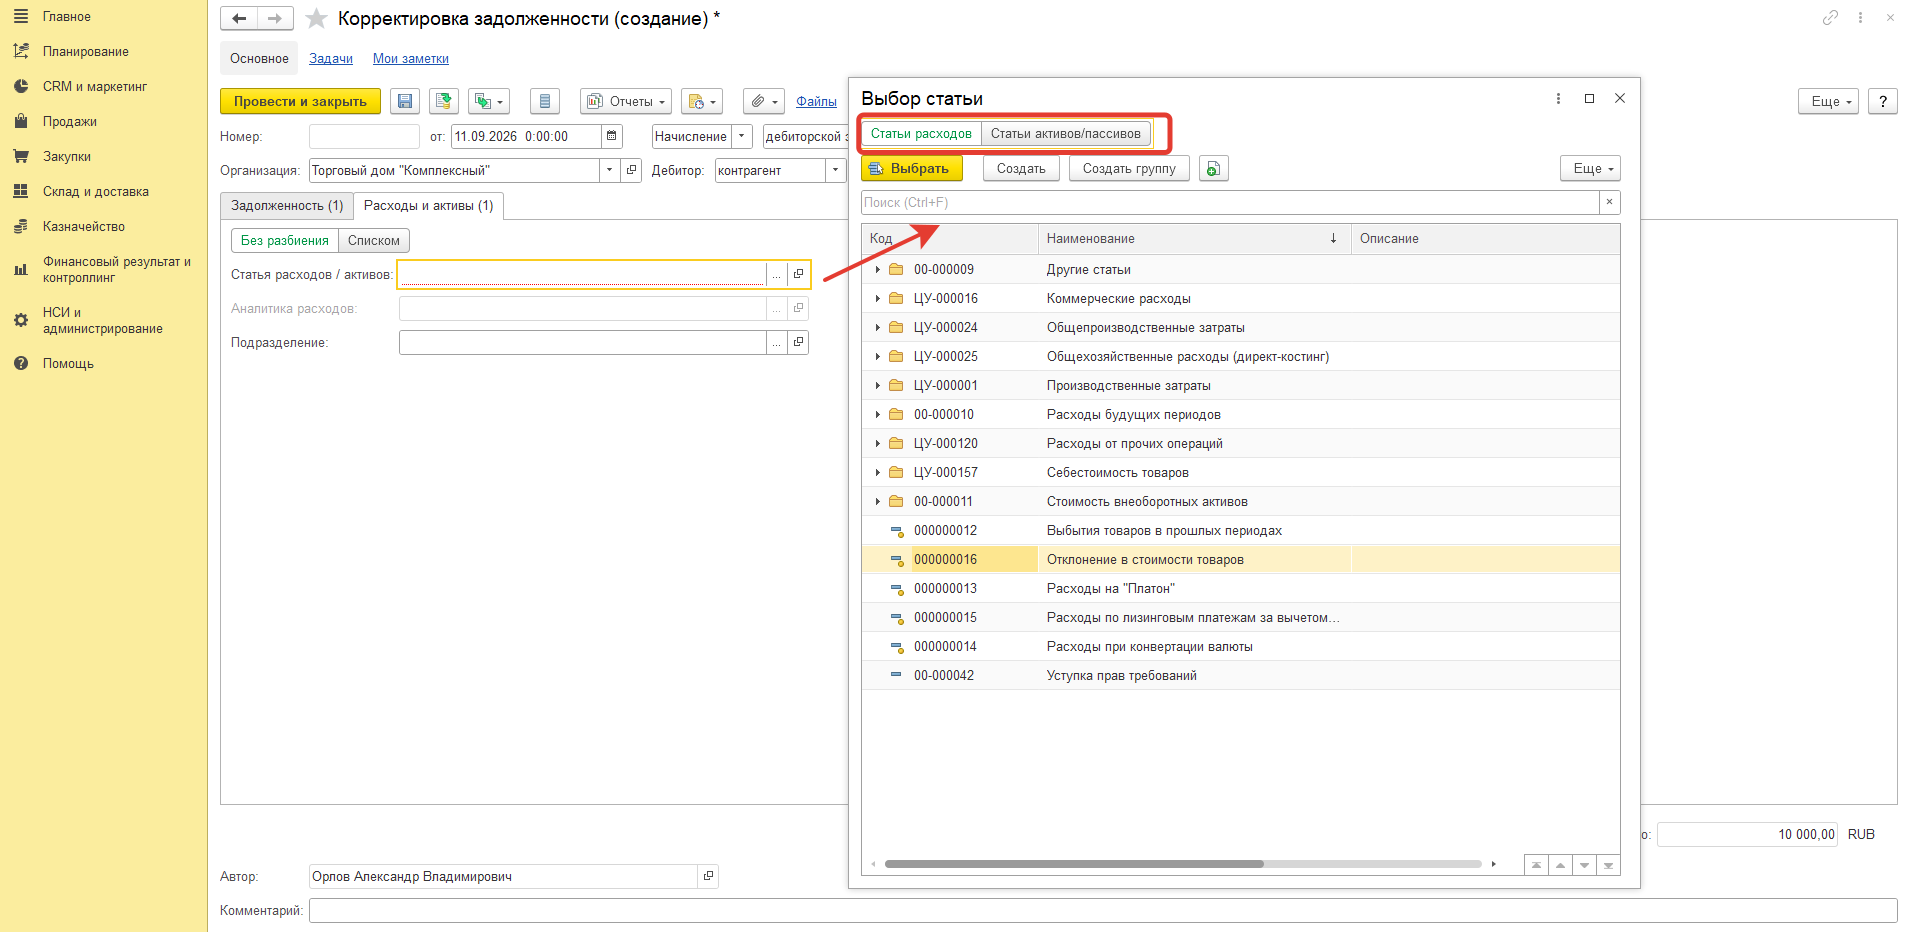Click the favorites star next to the title
This screenshot has width=1910, height=932.
point(316,19)
